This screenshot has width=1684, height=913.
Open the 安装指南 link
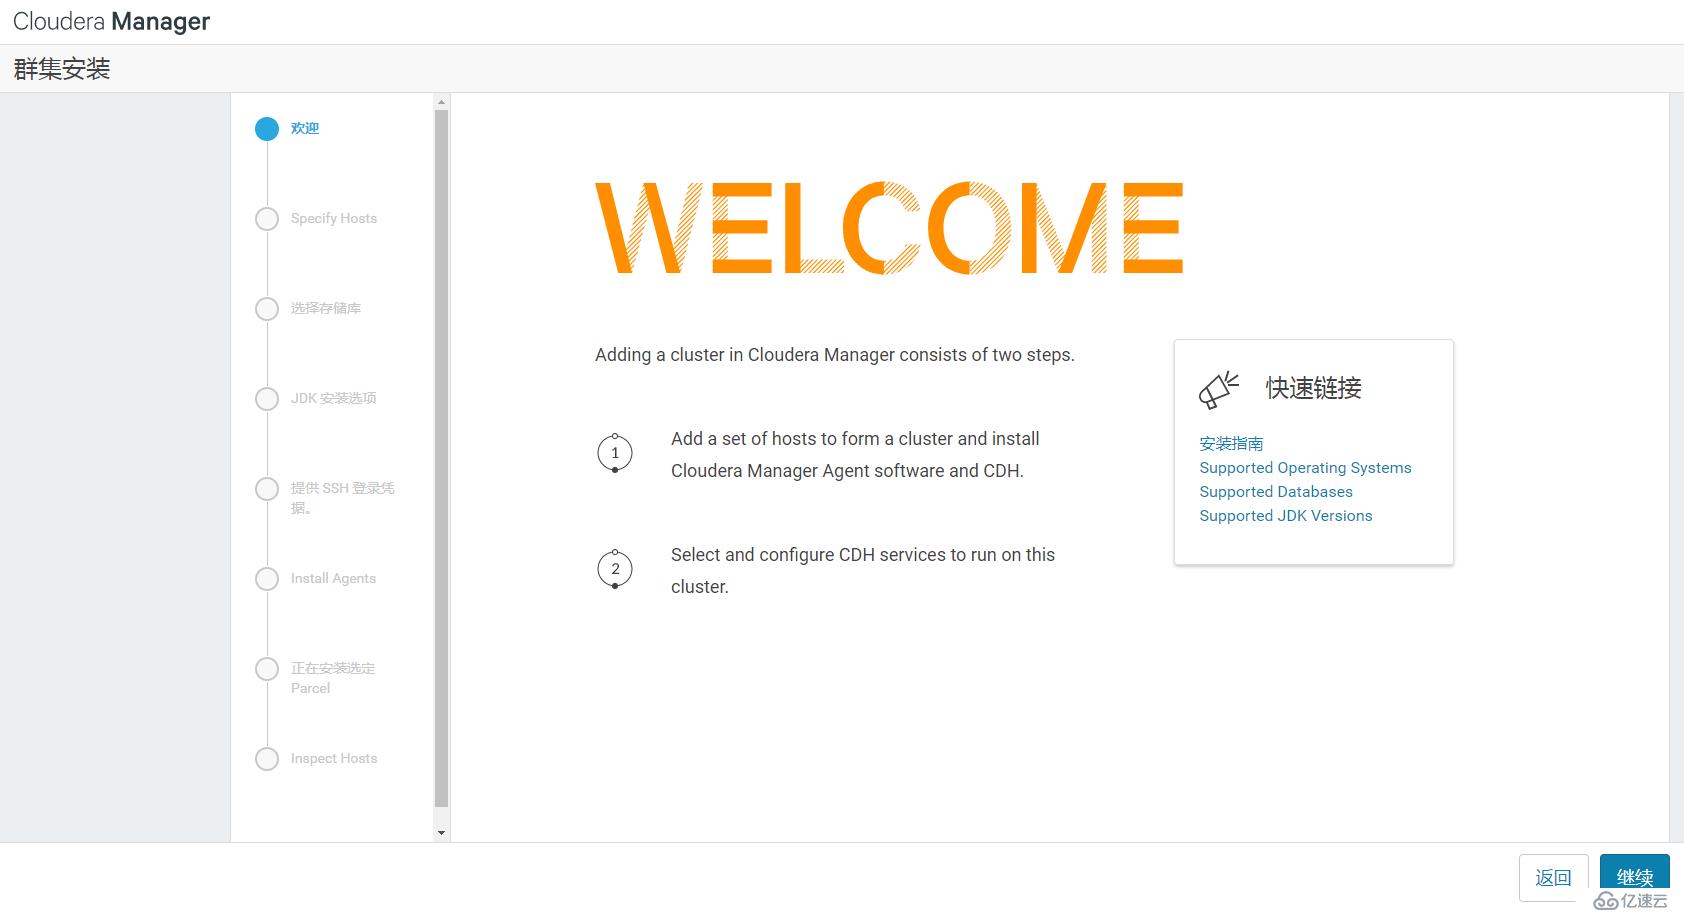pos(1231,443)
